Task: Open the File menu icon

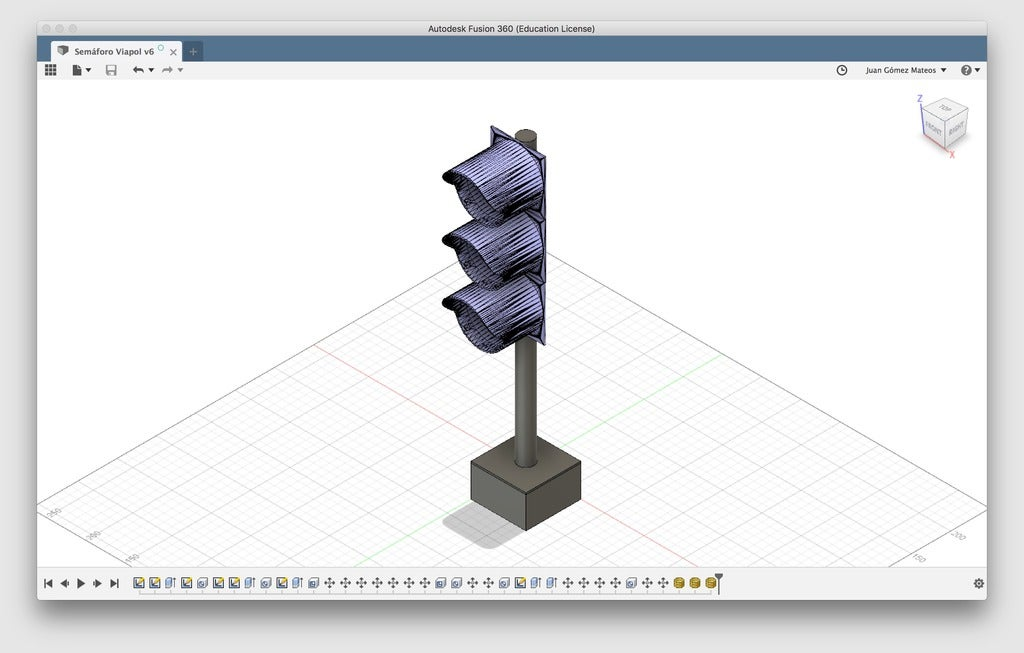Action: (78, 70)
